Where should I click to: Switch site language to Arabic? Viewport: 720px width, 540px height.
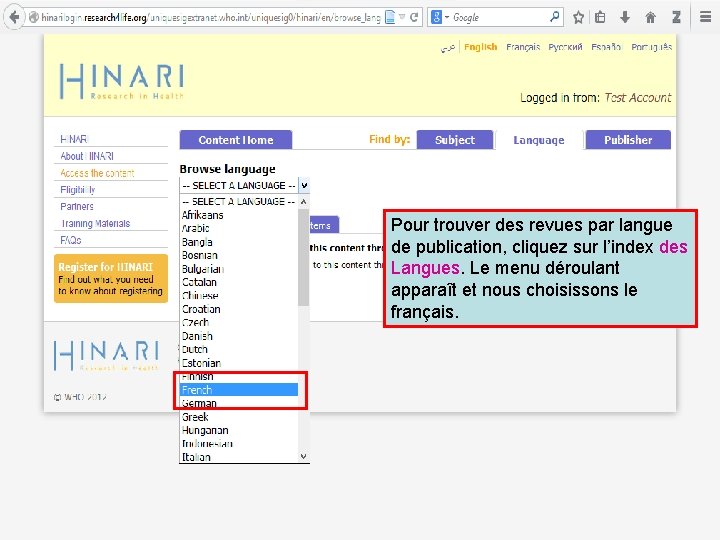coord(448,47)
